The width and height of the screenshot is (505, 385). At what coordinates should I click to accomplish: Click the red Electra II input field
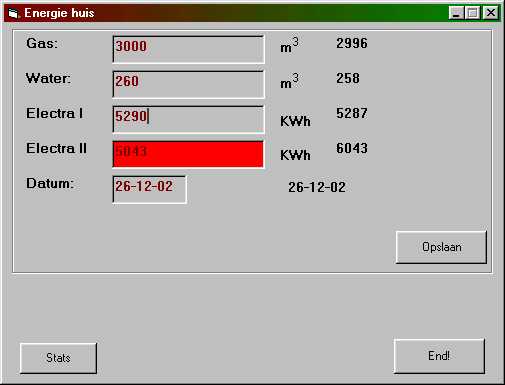[x=189, y=154]
